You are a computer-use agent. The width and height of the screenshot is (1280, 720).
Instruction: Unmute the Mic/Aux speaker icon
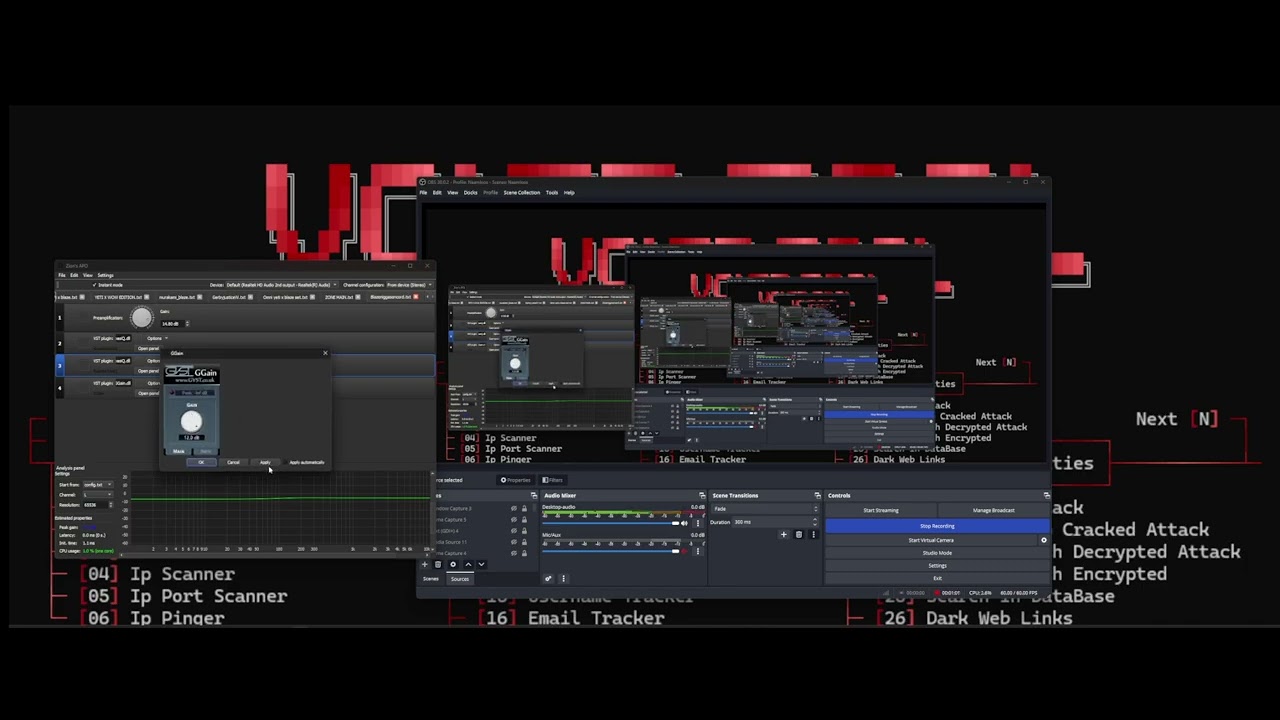tap(684, 551)
